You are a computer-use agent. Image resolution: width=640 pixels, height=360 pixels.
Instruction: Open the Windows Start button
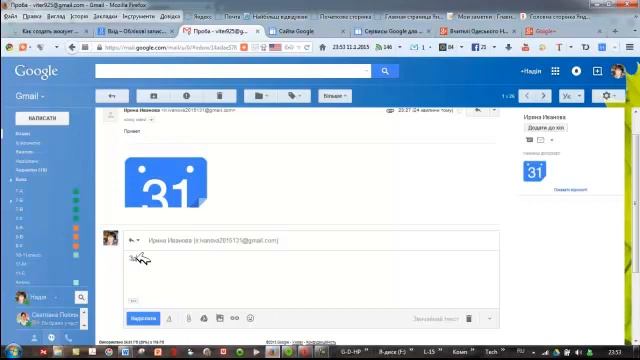pyautogui.click(x=13, y=352)
